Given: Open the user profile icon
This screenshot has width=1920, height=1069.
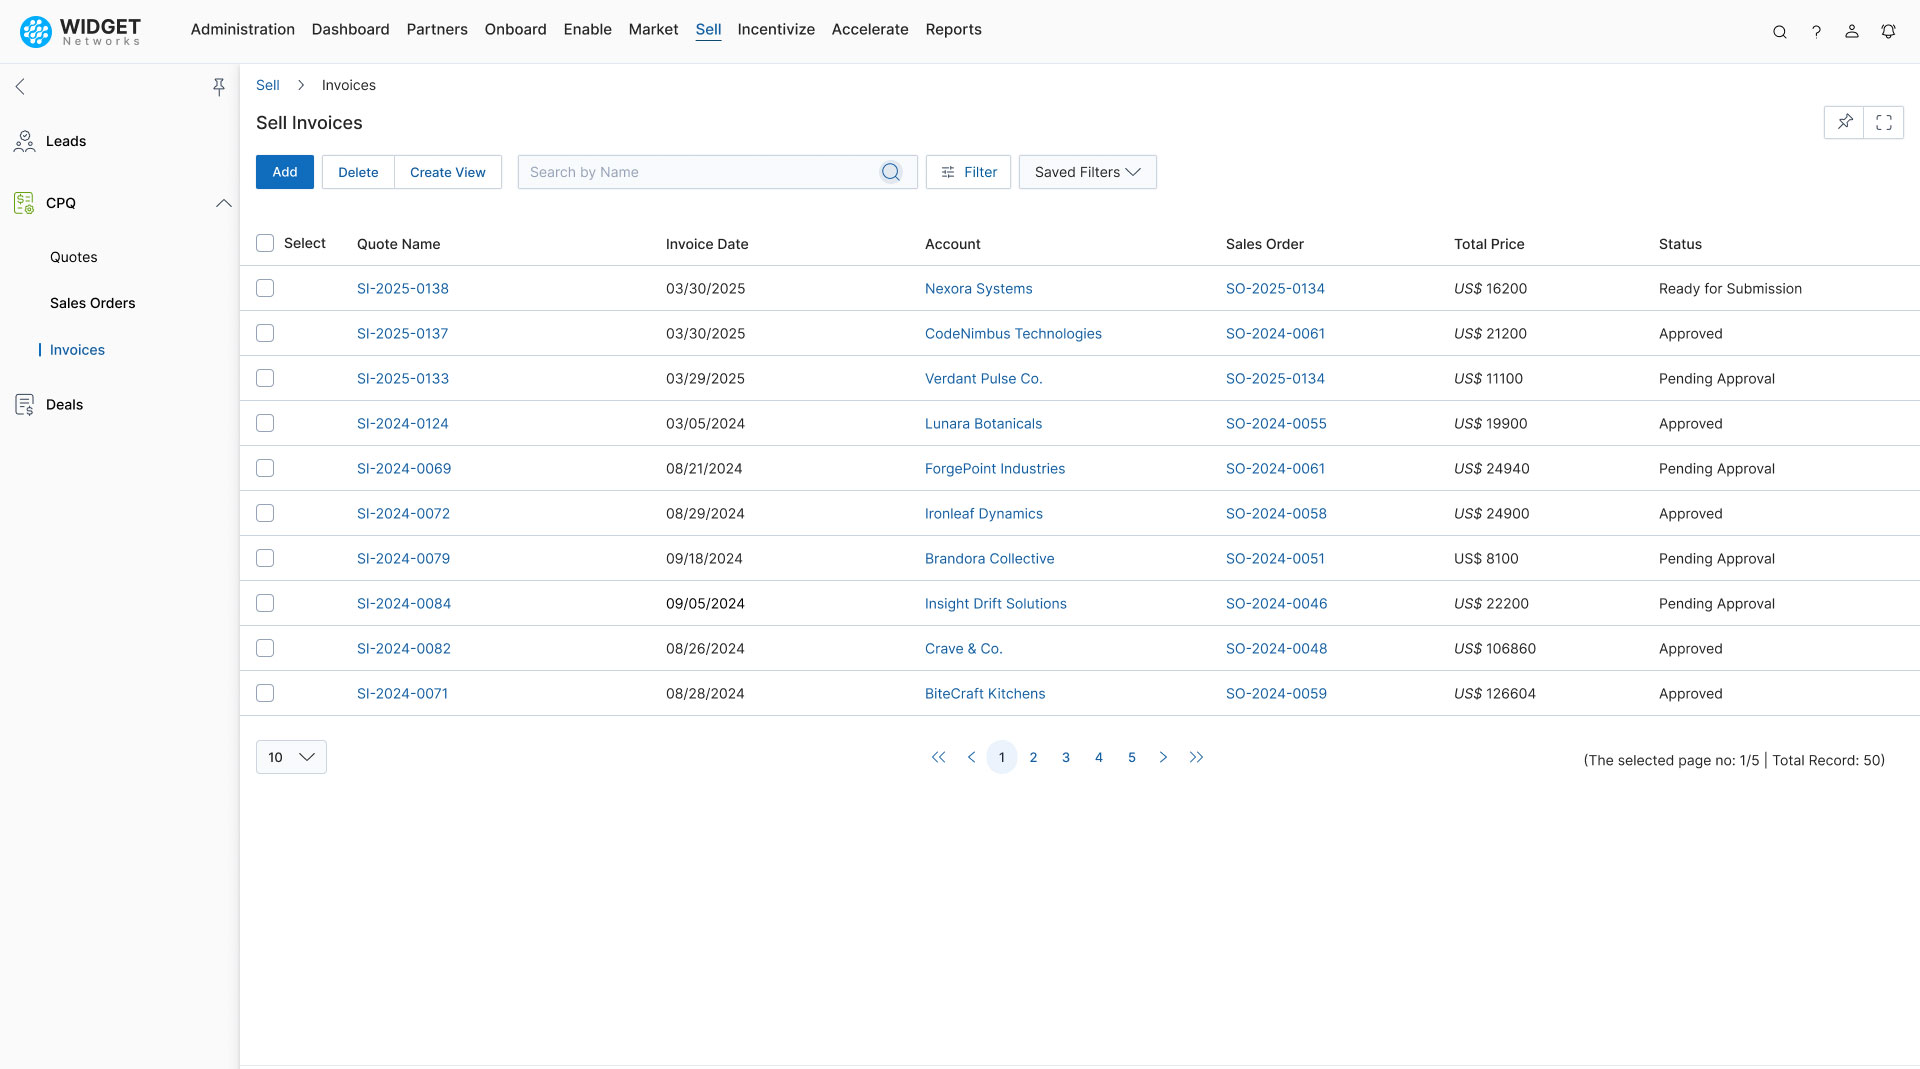Looking at the screenshot, I should point(1852,32).
